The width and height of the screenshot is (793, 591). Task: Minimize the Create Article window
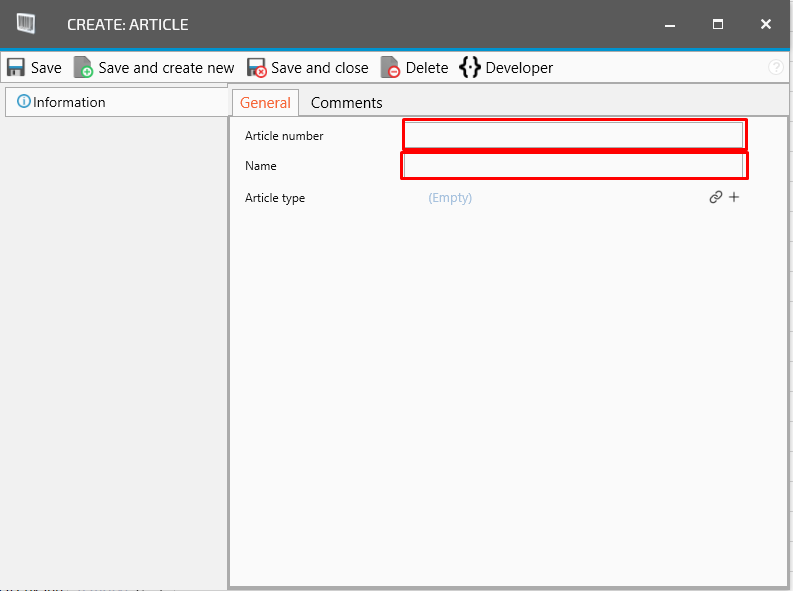tap(670, 24)
